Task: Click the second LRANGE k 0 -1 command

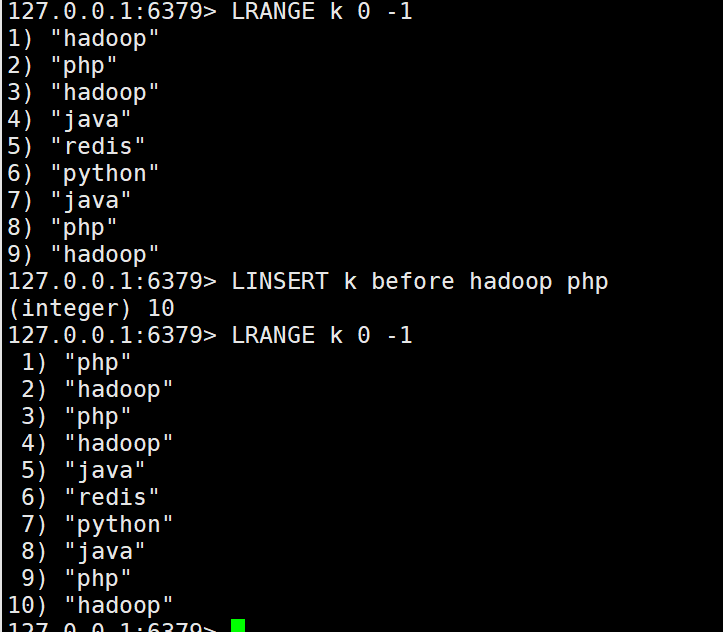Action: pyautogui.click(x=322, y=335)
